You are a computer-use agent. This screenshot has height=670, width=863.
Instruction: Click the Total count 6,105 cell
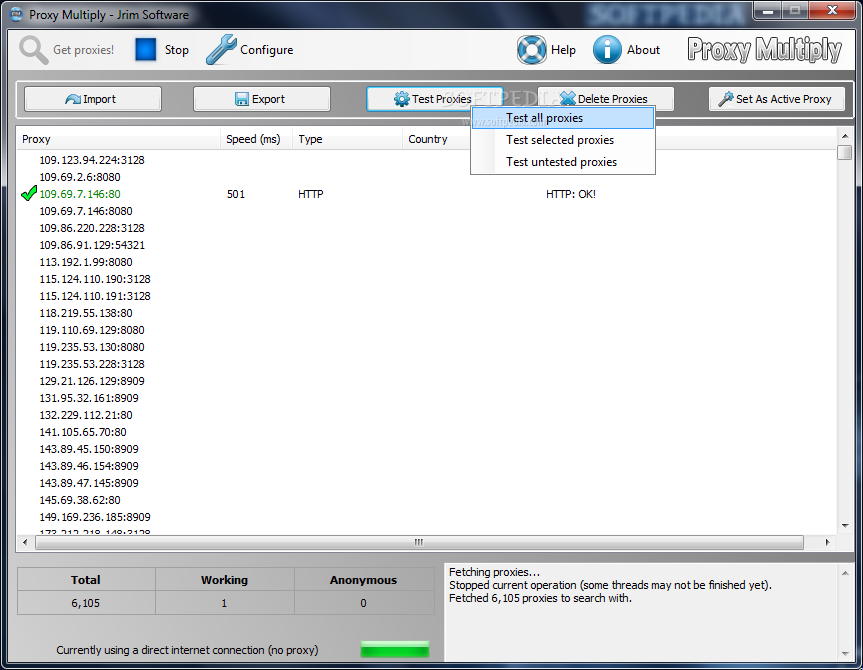tap(86, 603)
